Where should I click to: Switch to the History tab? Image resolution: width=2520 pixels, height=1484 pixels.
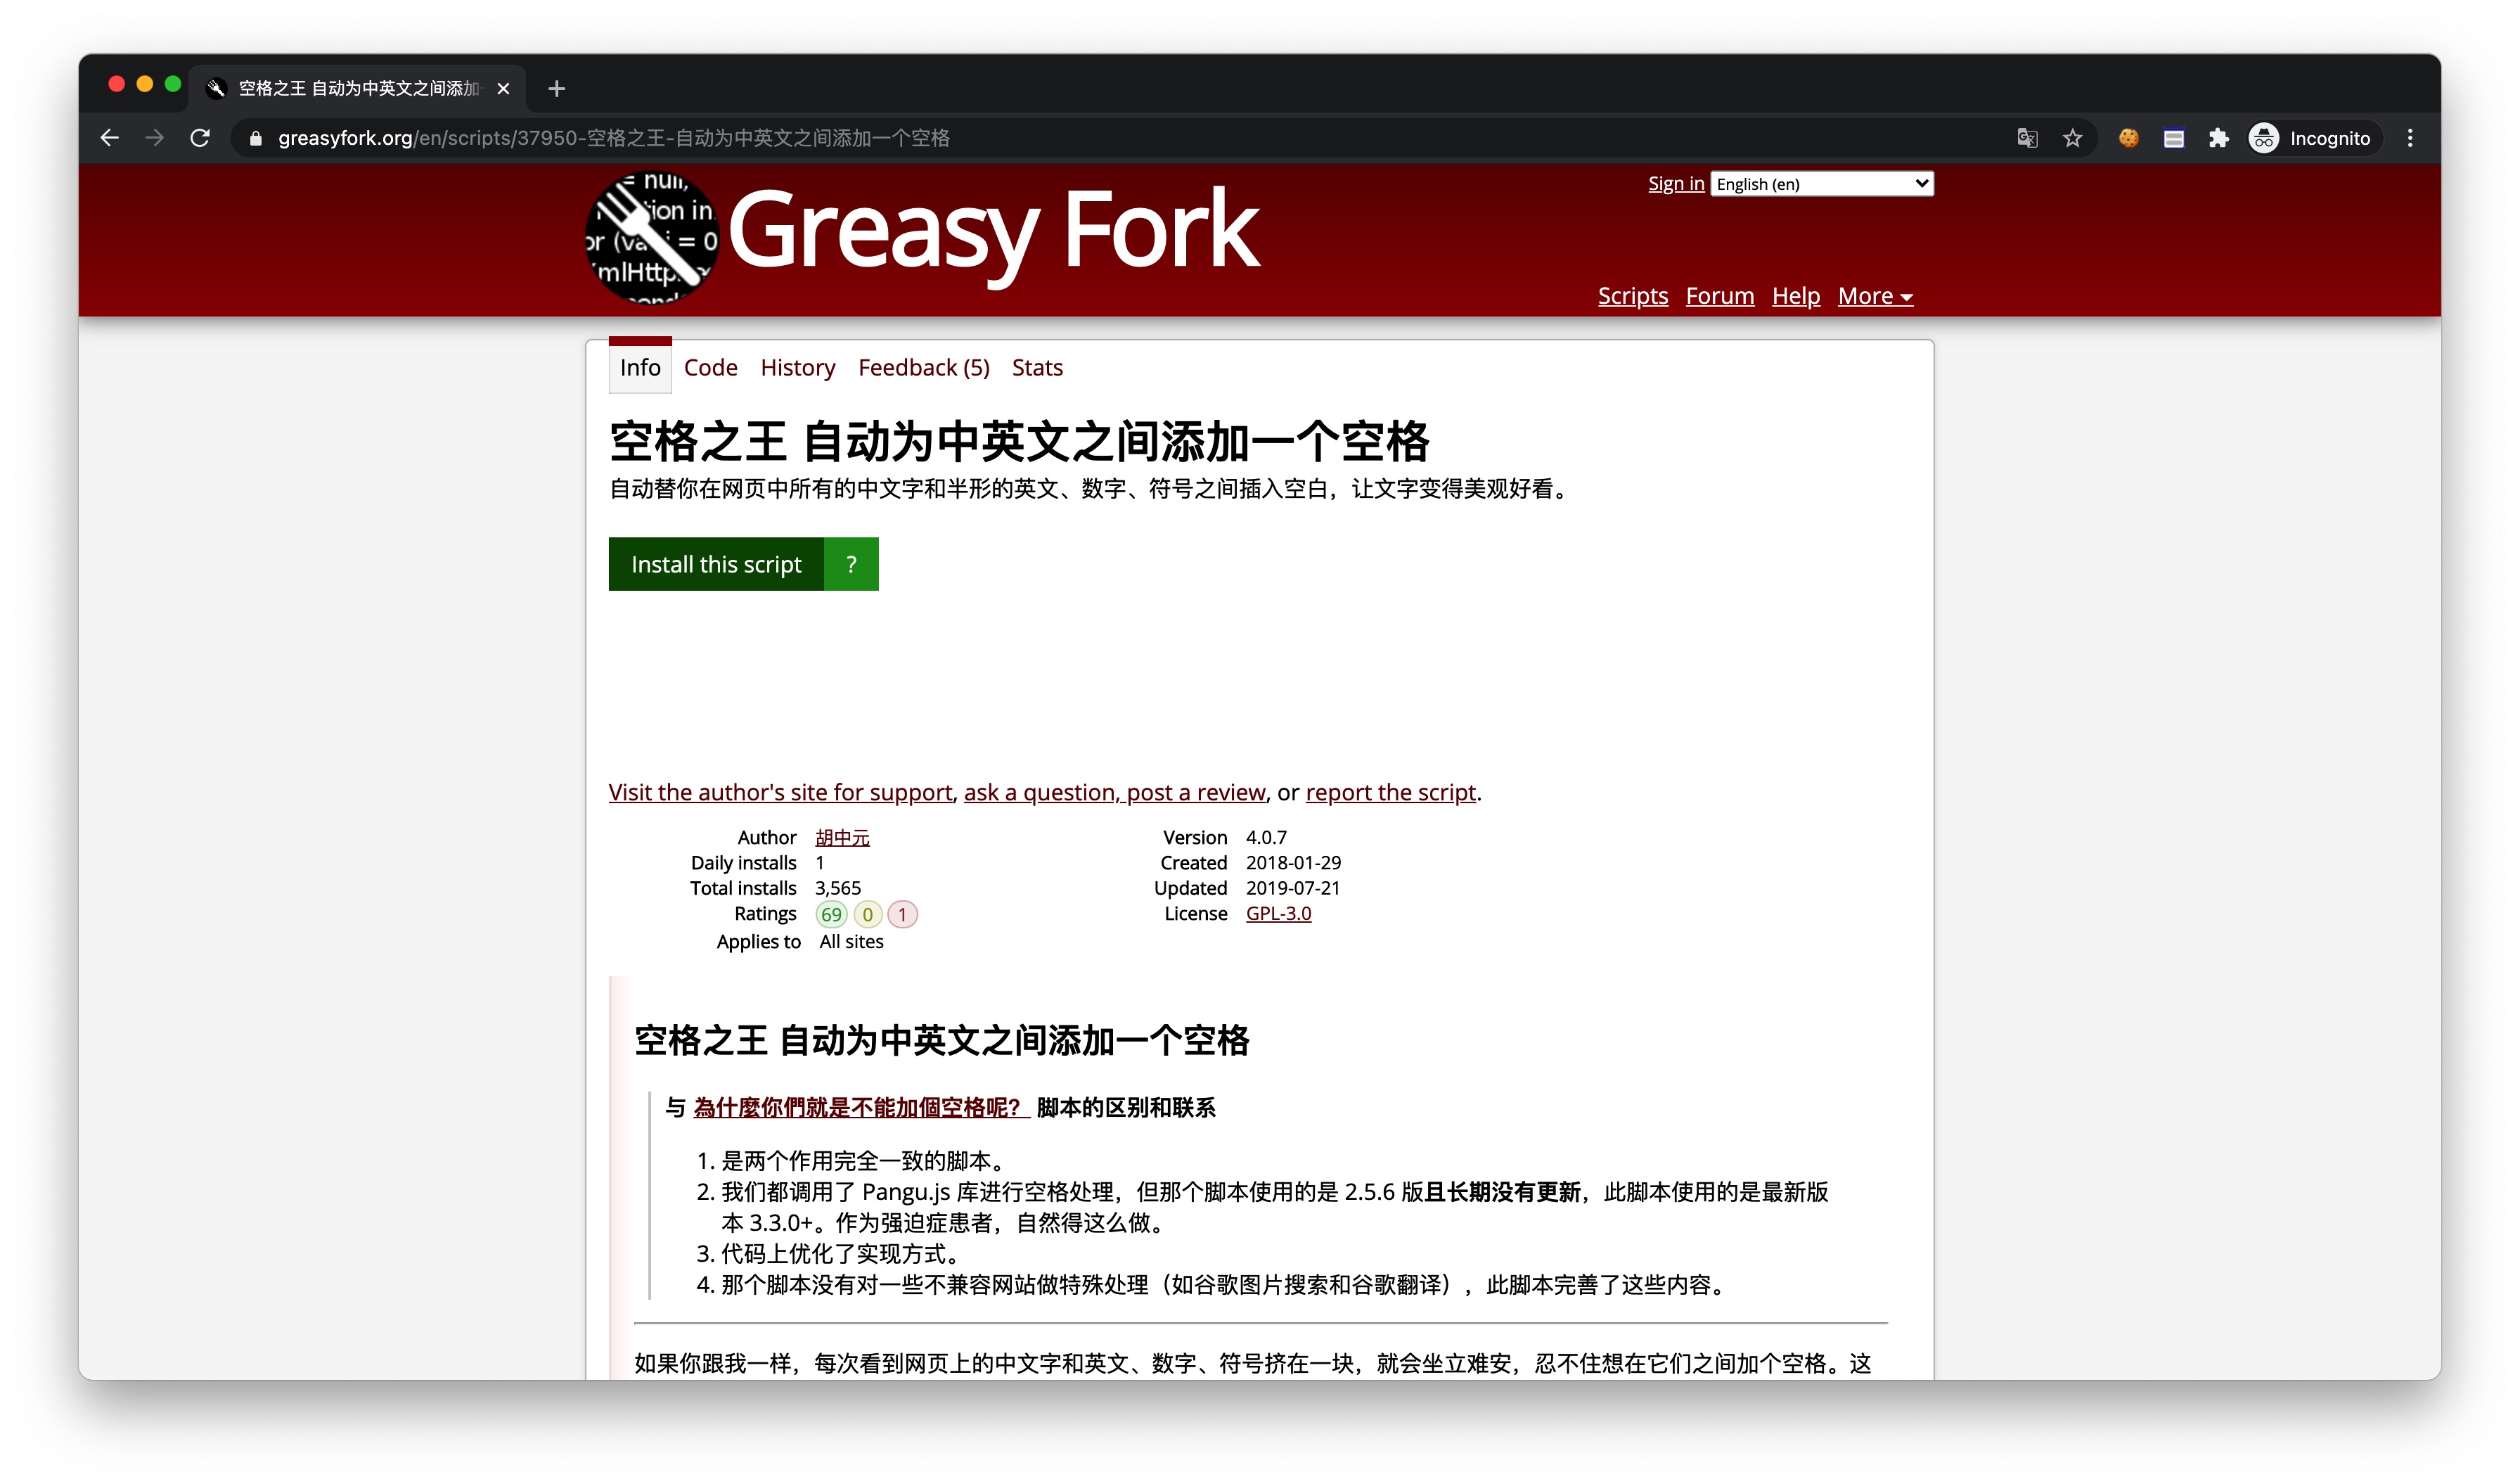click(x=798, y=368)
